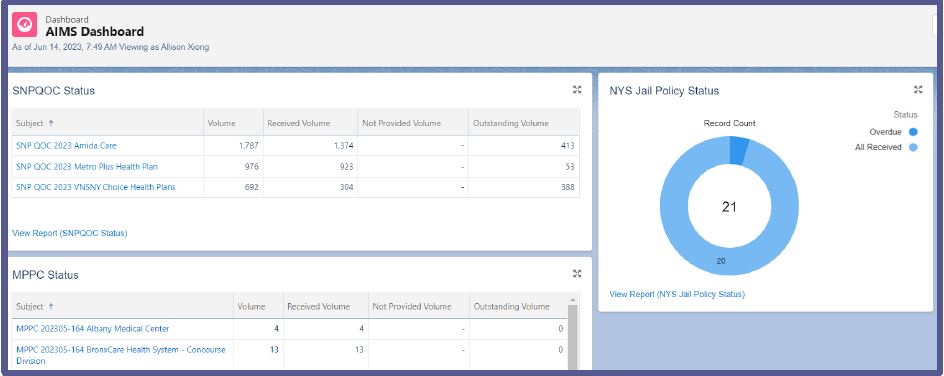This screenshot has width=944, height=376.
Task: Click Amida Care outstanding value 413
Action: pyautogui.click(x=568, y=146)
